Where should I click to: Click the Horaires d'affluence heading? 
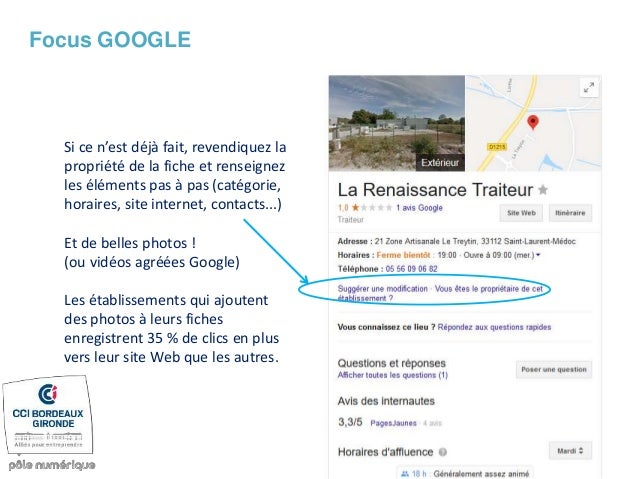385,452
